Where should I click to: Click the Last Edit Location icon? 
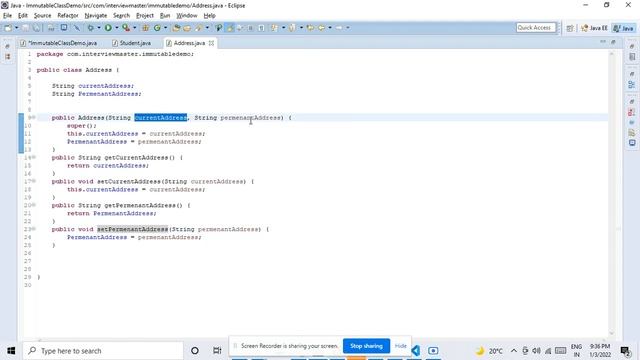pos(310,28)
